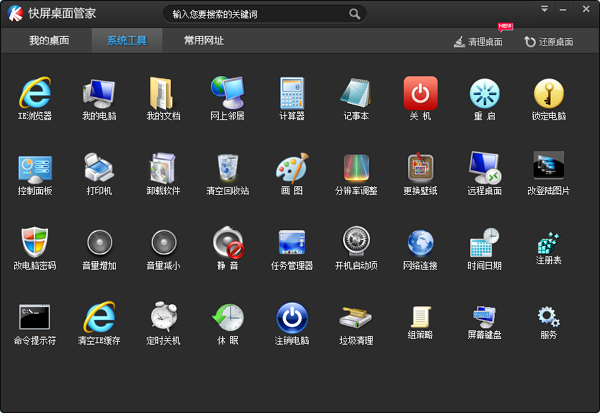Image resolution: width=600 pixels, height=413 pixels.
Task: Open 开机启动项 startup items icon
Action: coord(356,241)
